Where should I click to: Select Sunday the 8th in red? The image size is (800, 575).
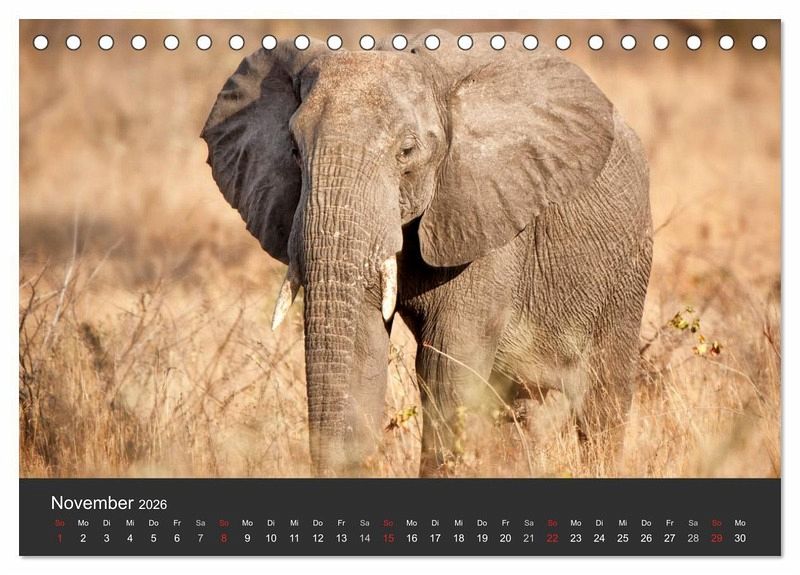click(224, 538)
